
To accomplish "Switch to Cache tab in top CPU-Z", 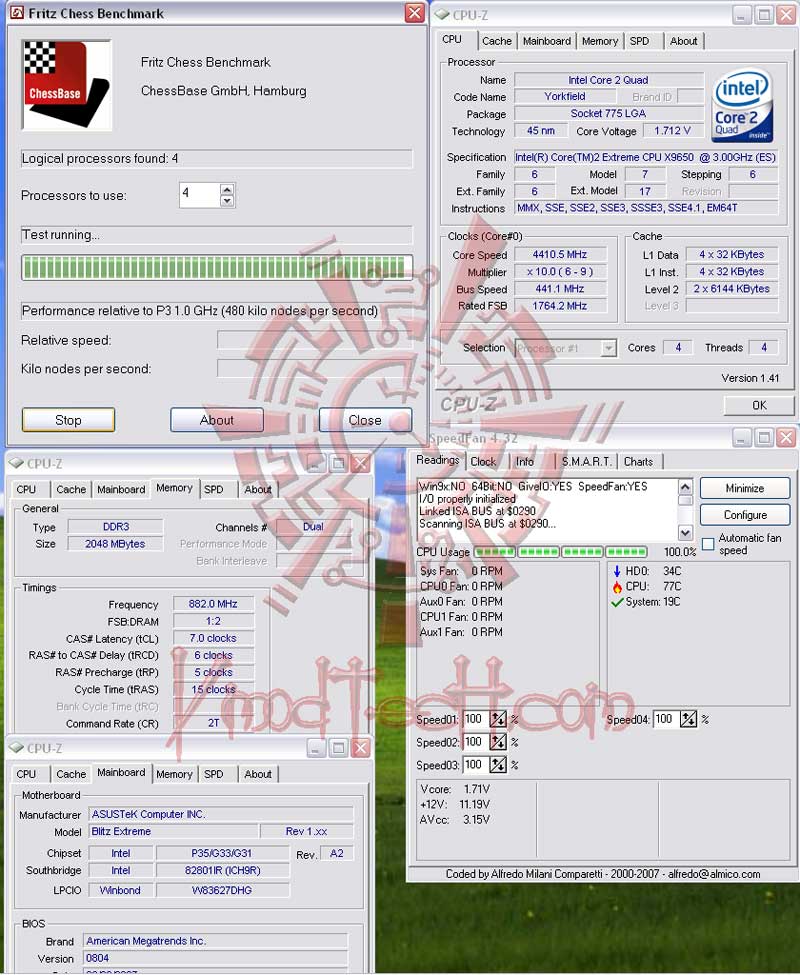I will [497, 41].
